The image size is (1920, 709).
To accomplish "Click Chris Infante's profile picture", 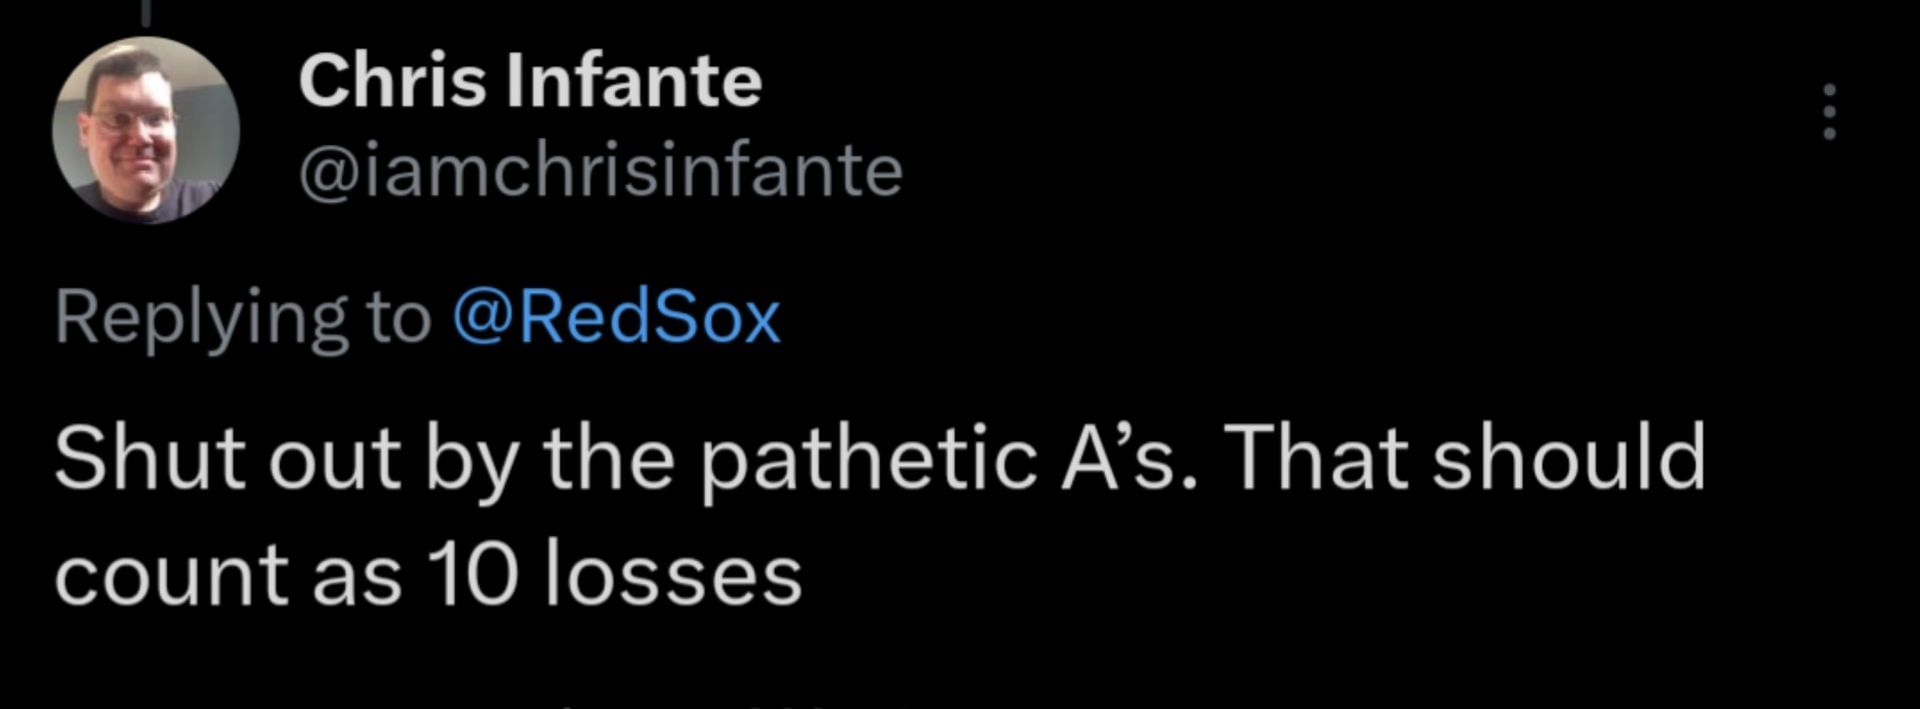I will click(x=146, y=130).
